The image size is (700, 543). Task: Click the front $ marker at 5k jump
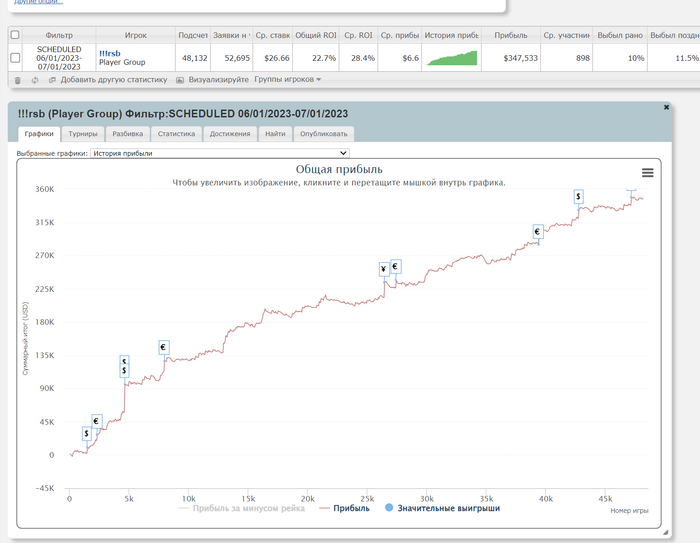124,371
